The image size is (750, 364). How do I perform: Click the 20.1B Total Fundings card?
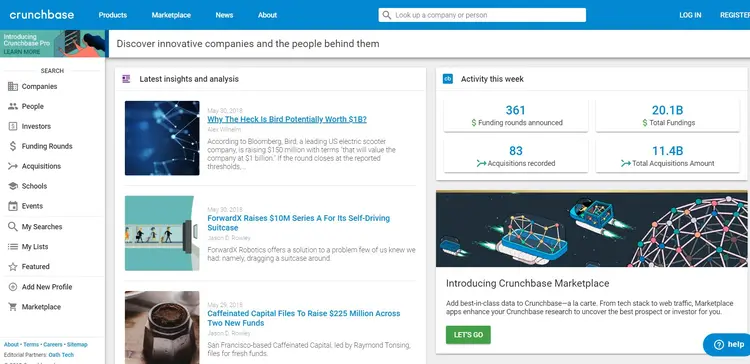tap(667, 116)
